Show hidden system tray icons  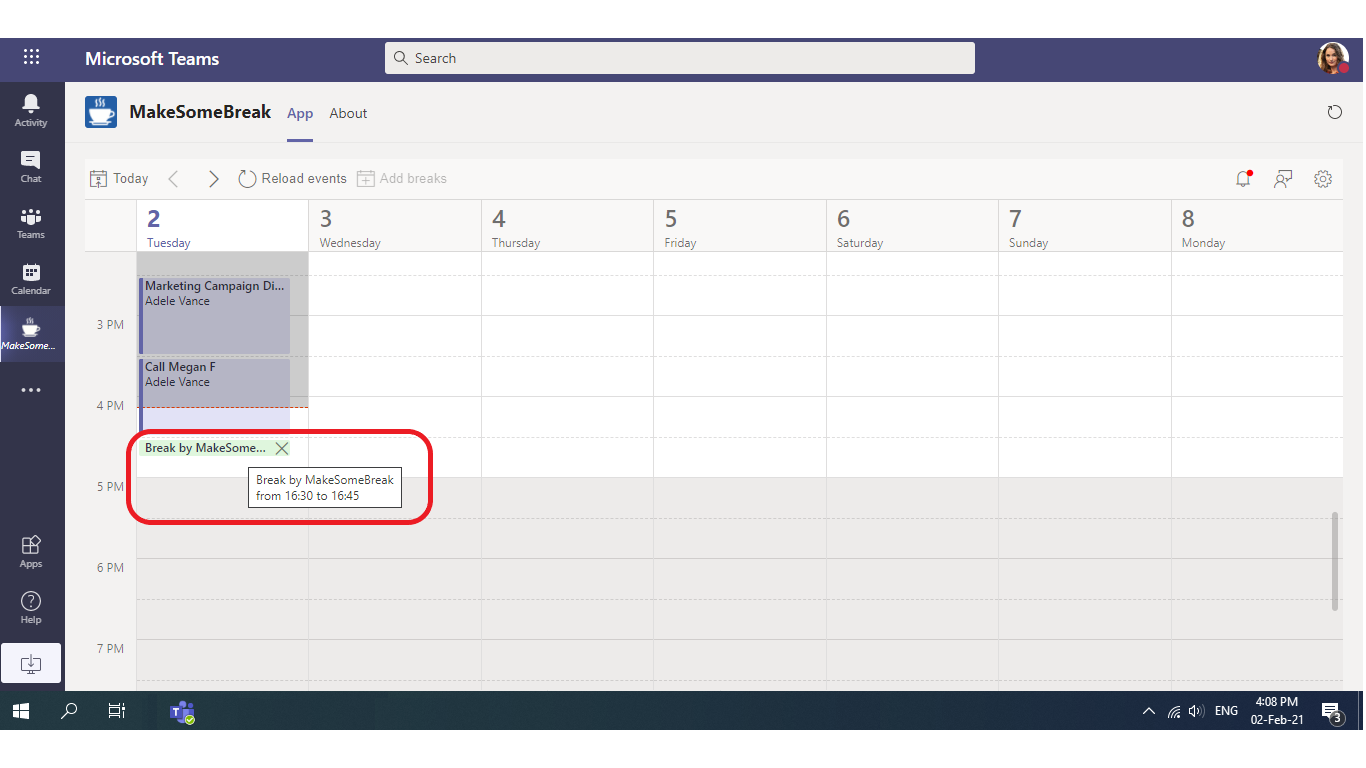1149,711
